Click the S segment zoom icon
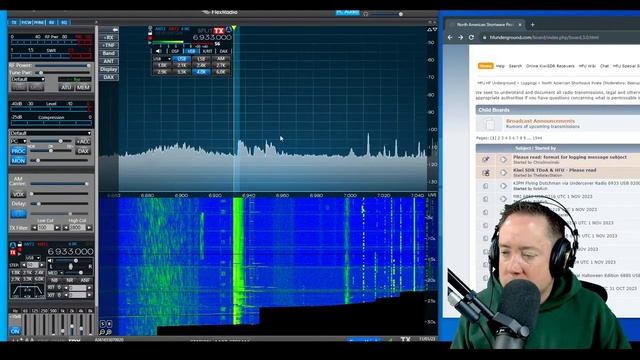640x360 pixels. [x=102, y=324]
